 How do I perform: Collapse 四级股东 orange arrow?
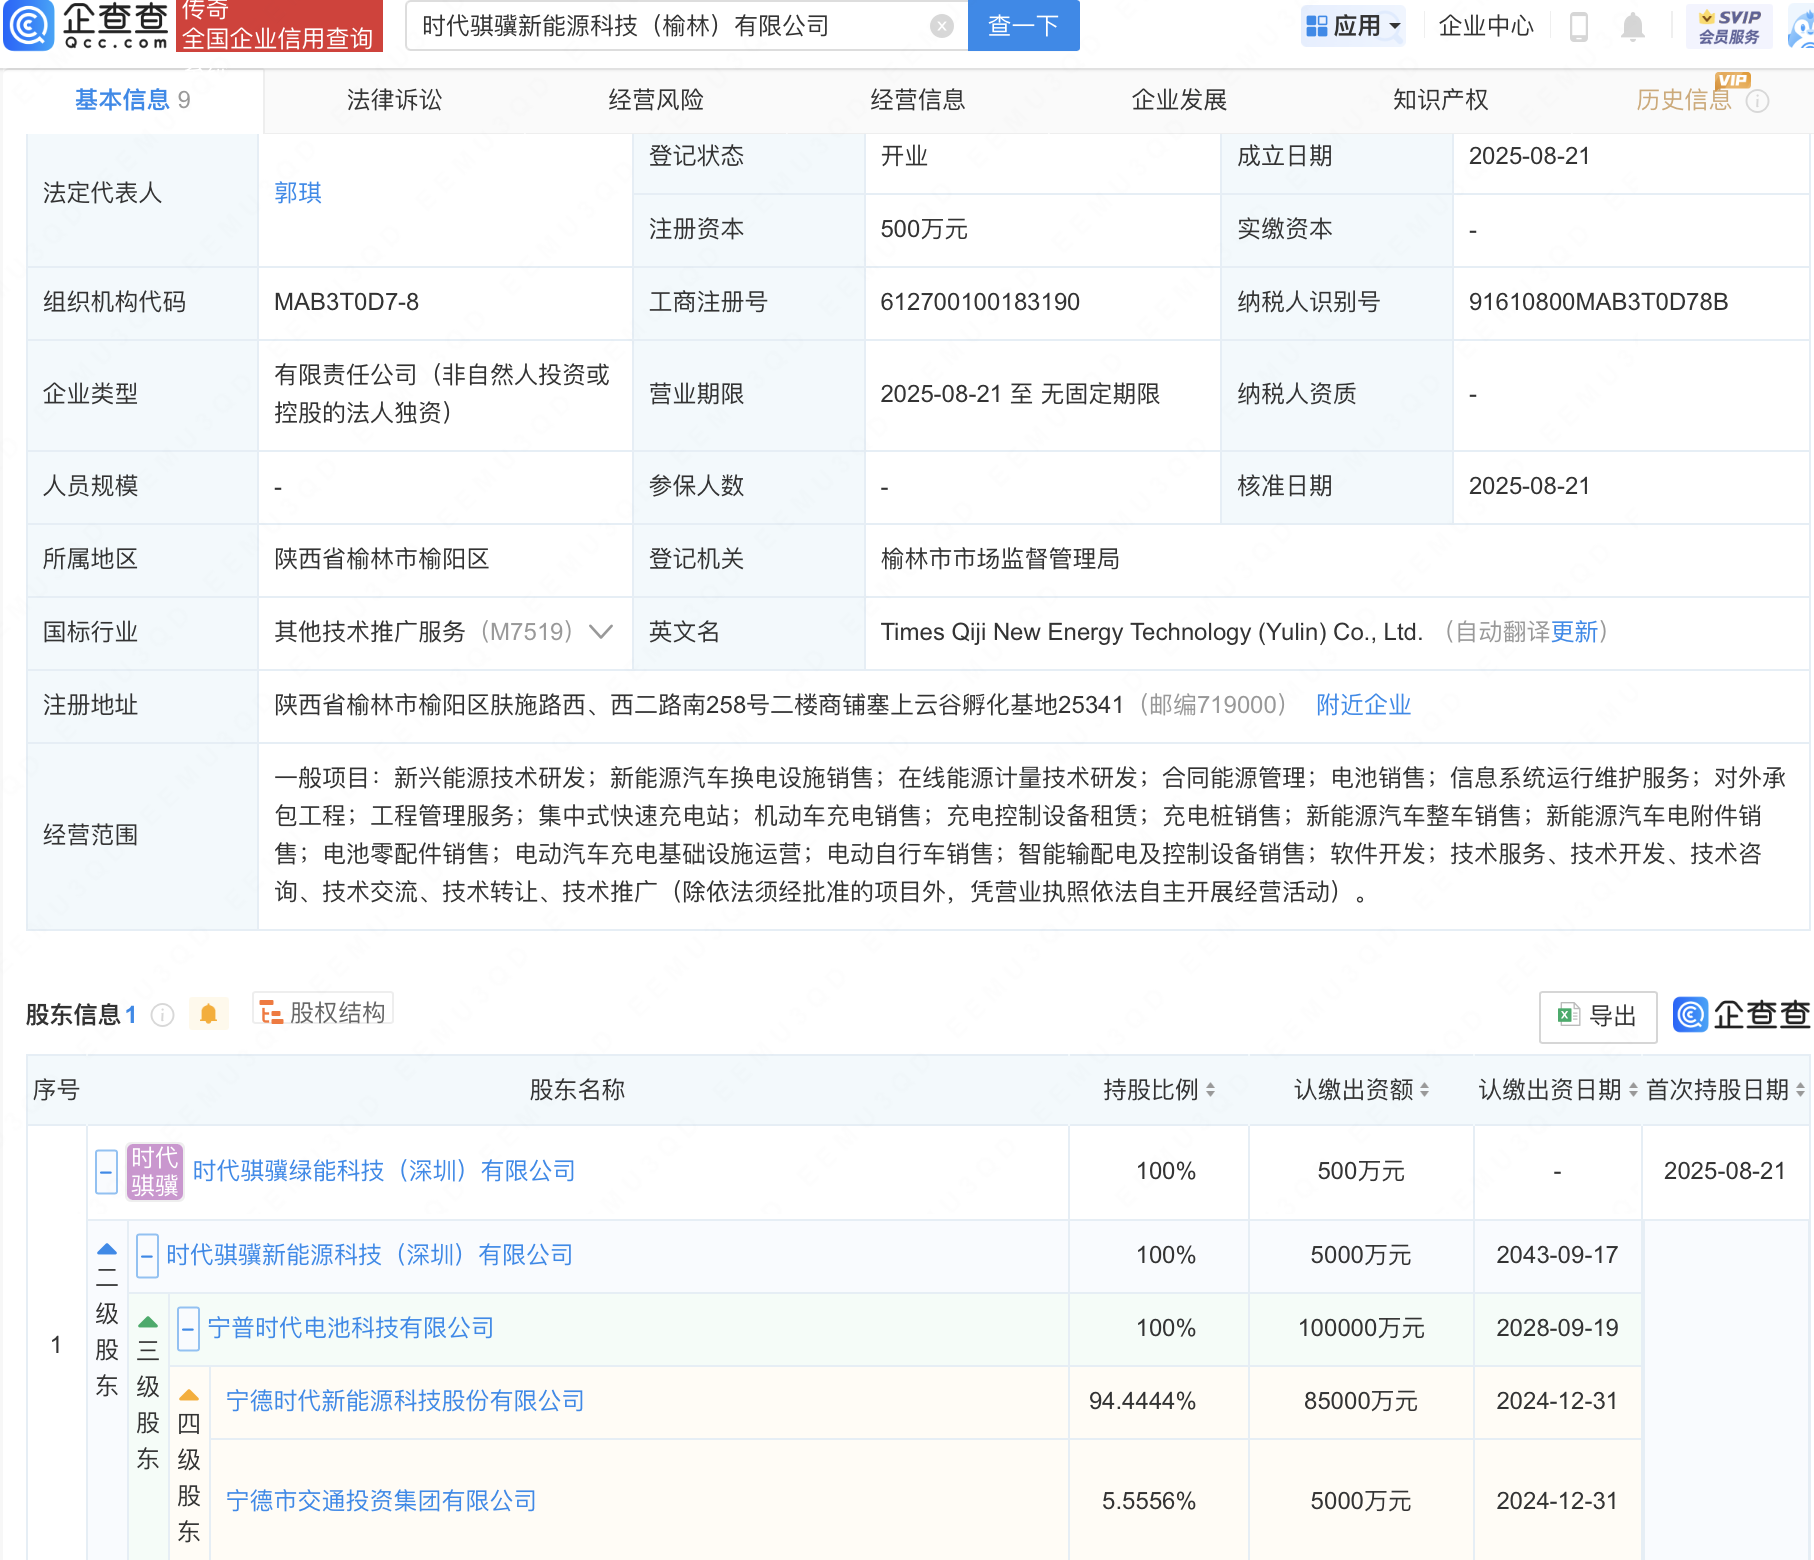[x=189, y=1396]
